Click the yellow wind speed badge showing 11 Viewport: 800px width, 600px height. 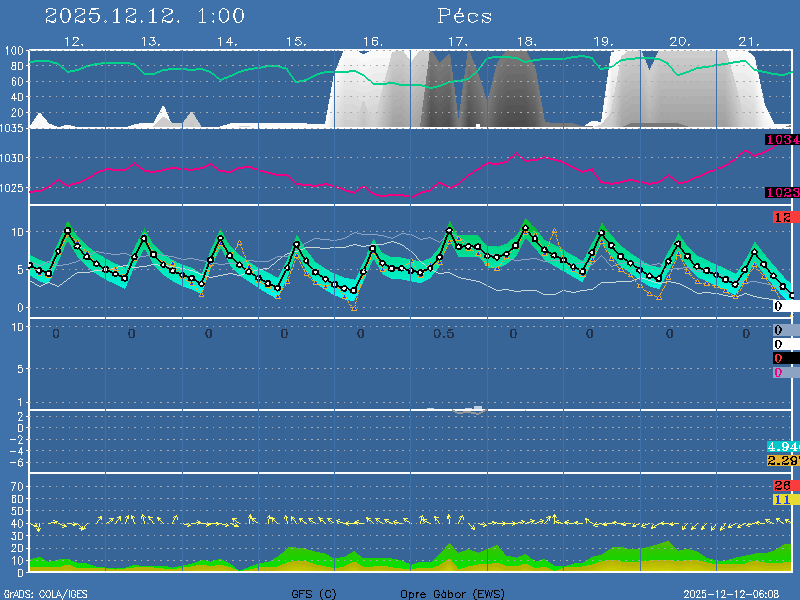[x=783, y=499]
